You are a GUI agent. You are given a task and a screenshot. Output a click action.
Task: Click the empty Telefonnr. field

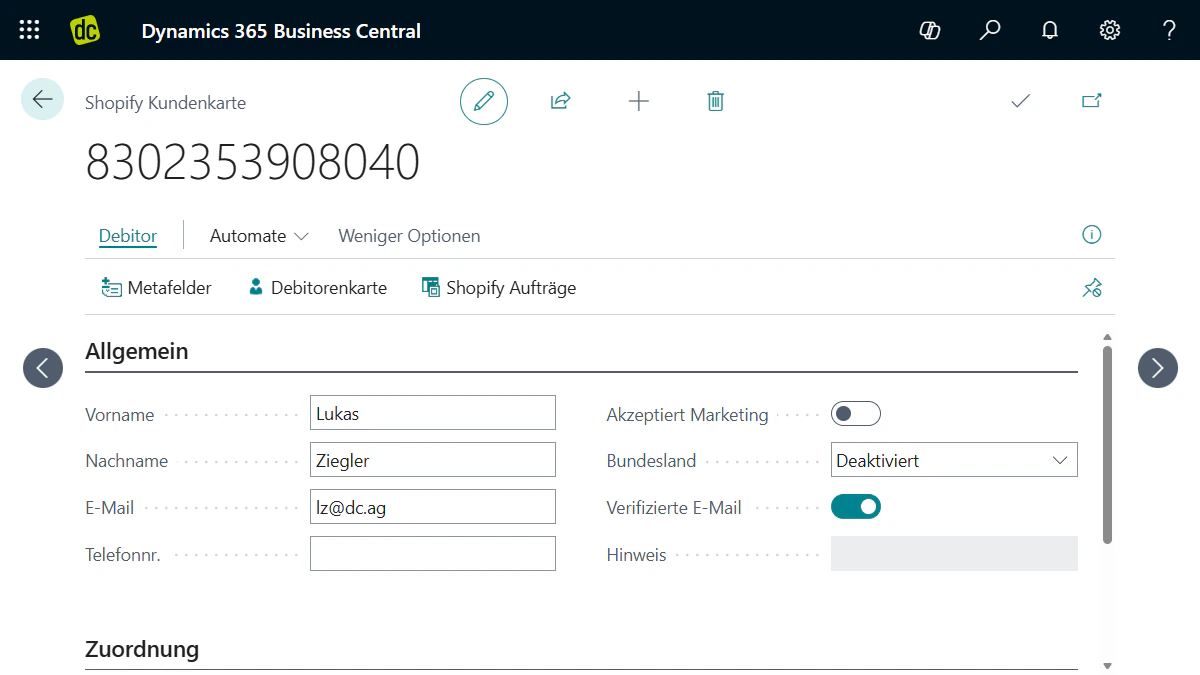coord(432,554)
